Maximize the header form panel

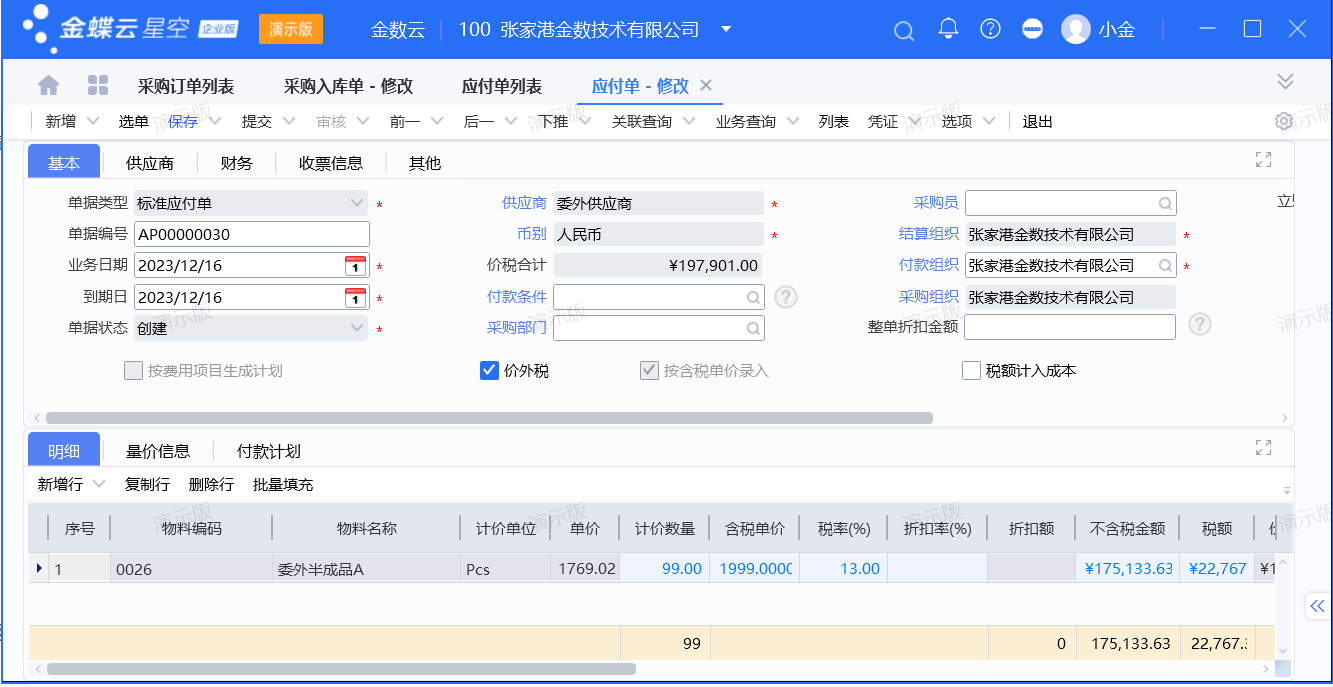[1263, 160]
